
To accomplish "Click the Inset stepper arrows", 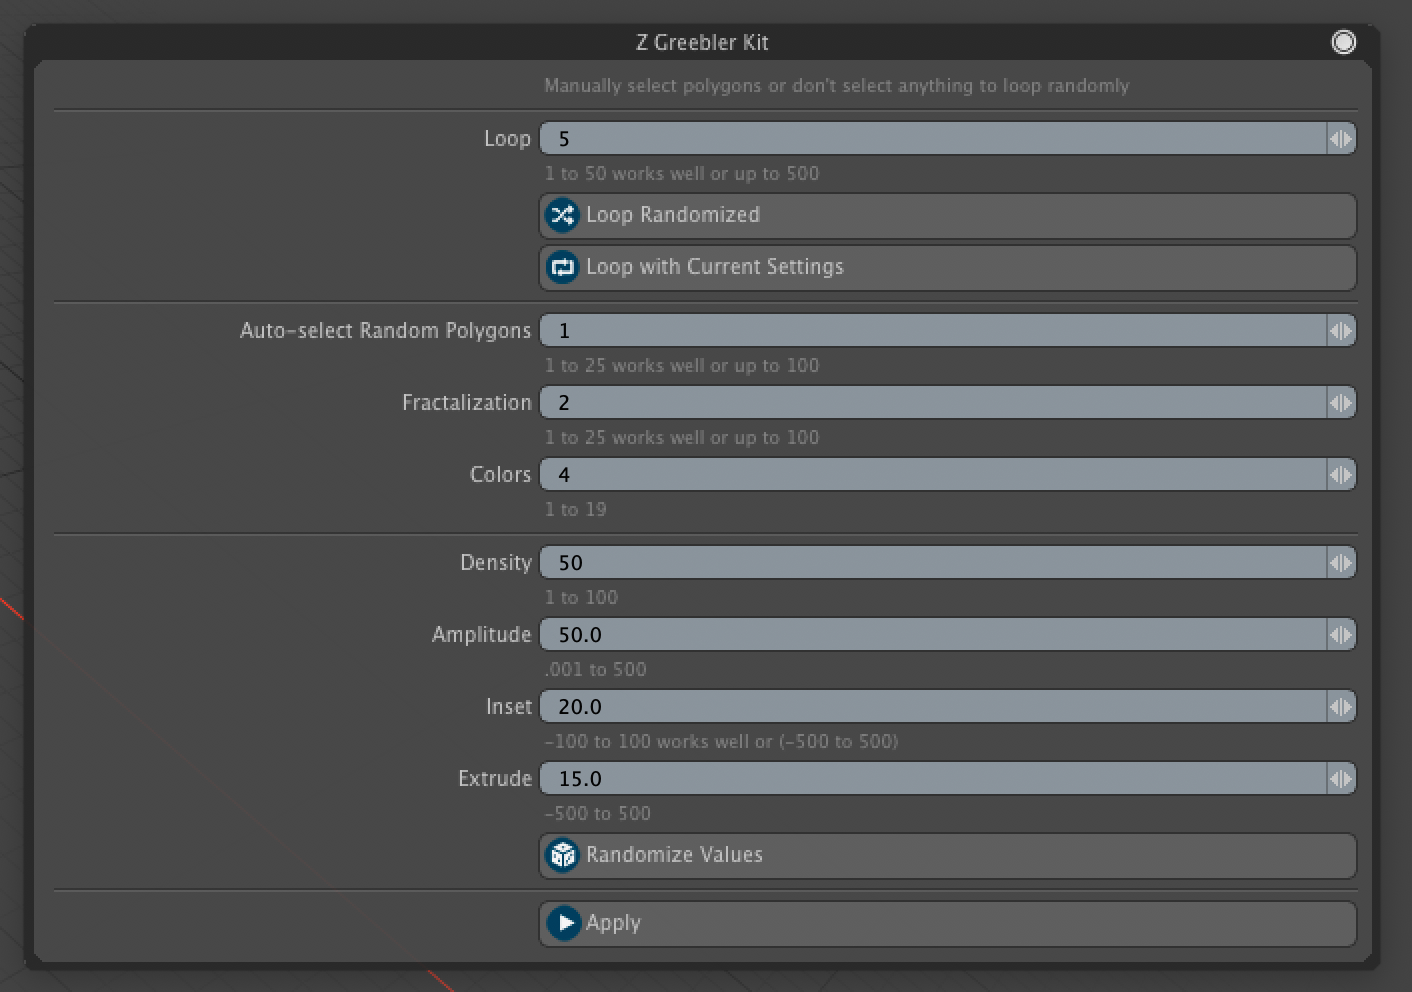I will tap(1341, 707).
